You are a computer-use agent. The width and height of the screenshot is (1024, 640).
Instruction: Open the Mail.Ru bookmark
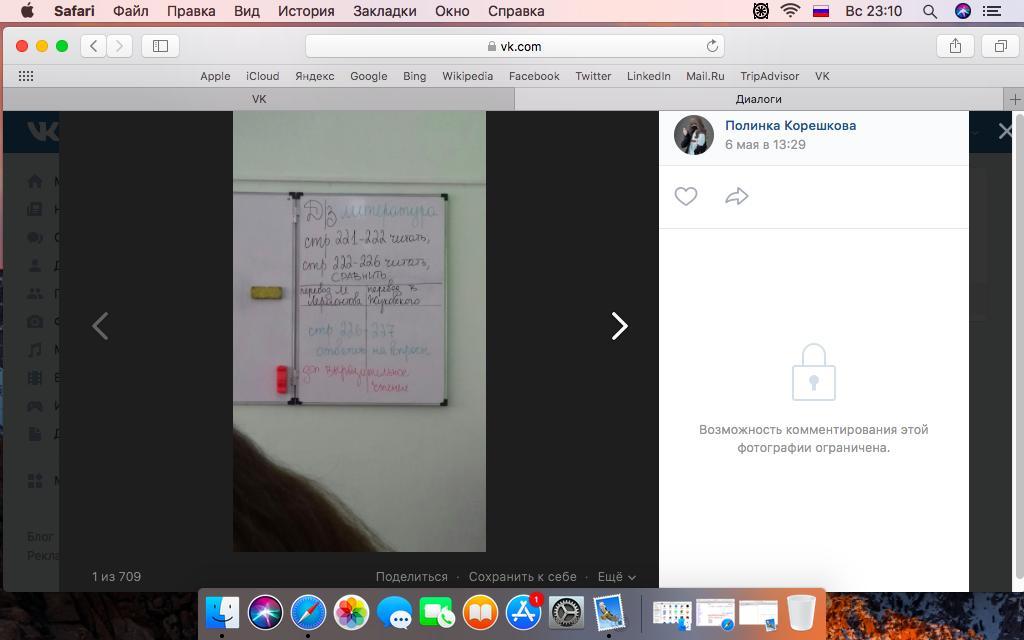pyautogui.click(x=705, y=76)
